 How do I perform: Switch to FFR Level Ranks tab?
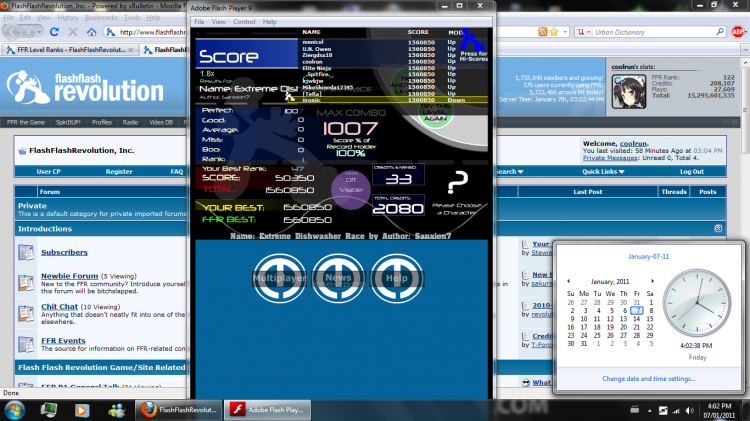coord(70,50)
